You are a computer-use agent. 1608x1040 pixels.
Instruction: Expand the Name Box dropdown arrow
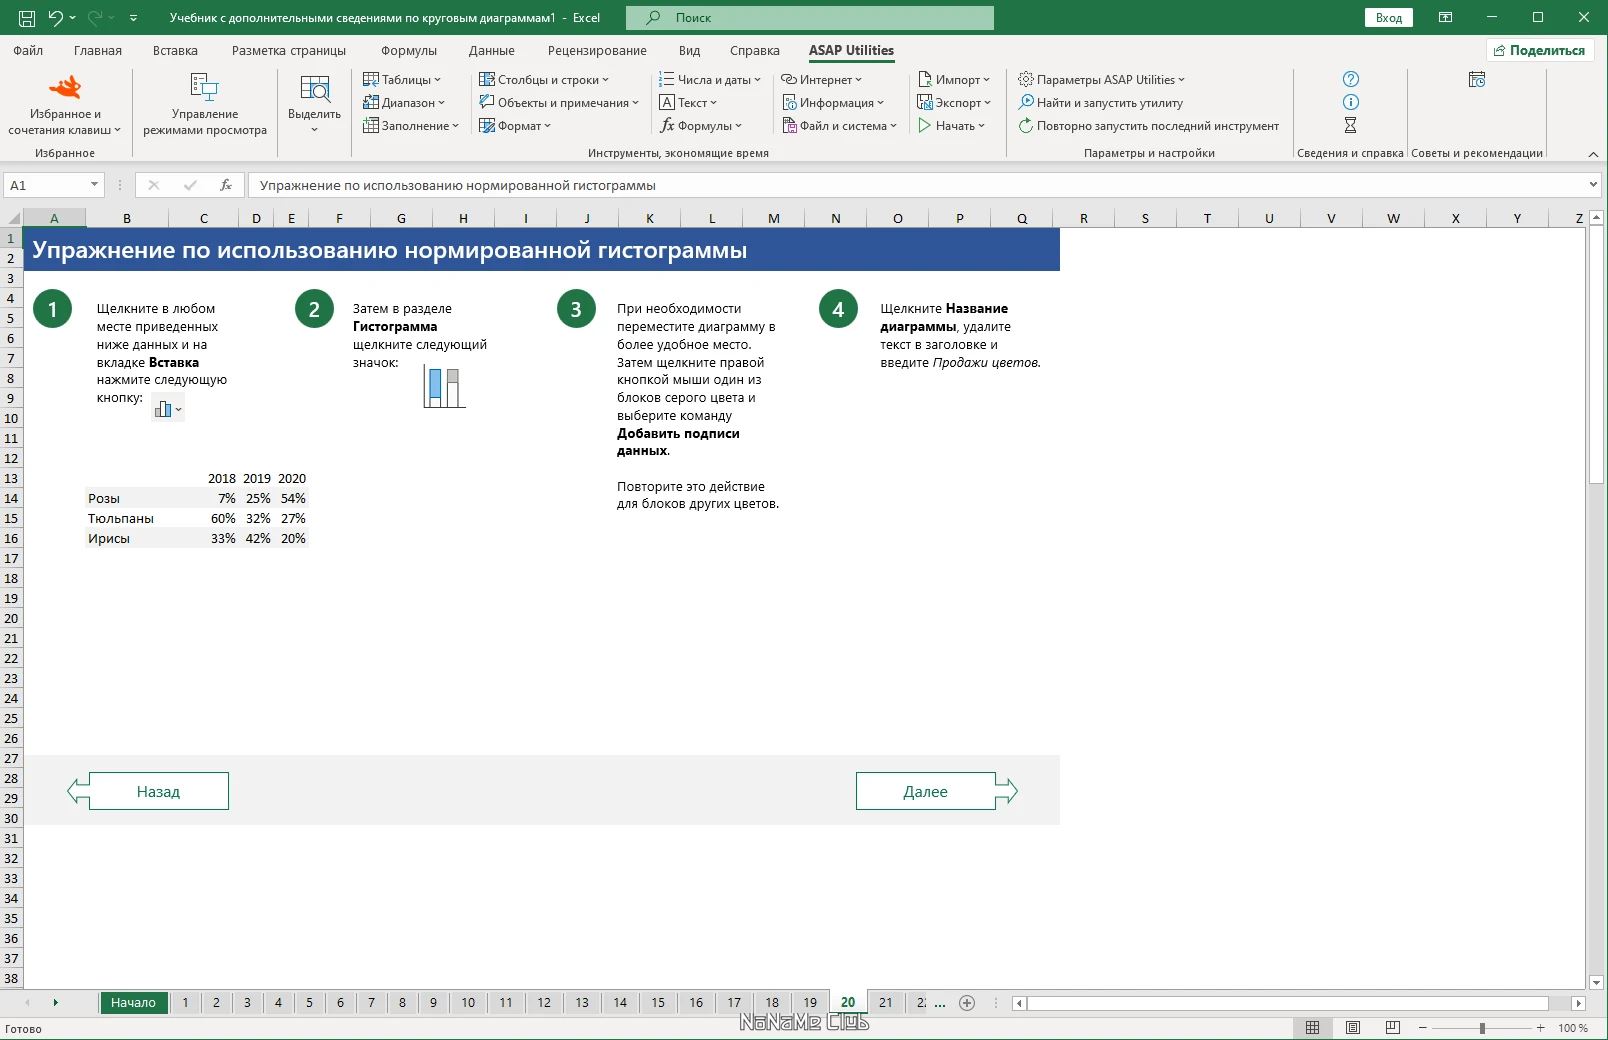tap(94, 185)
